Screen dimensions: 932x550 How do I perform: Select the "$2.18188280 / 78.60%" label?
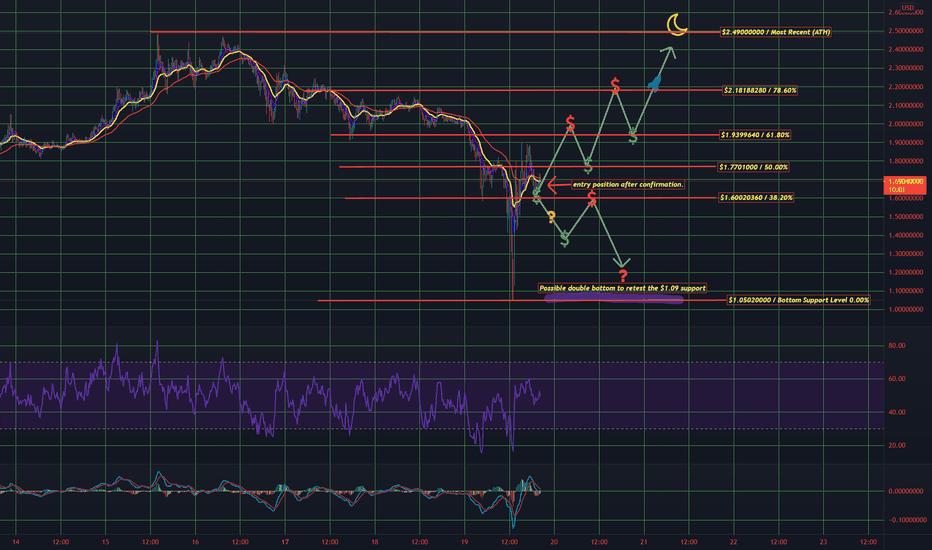coord(760,90)
